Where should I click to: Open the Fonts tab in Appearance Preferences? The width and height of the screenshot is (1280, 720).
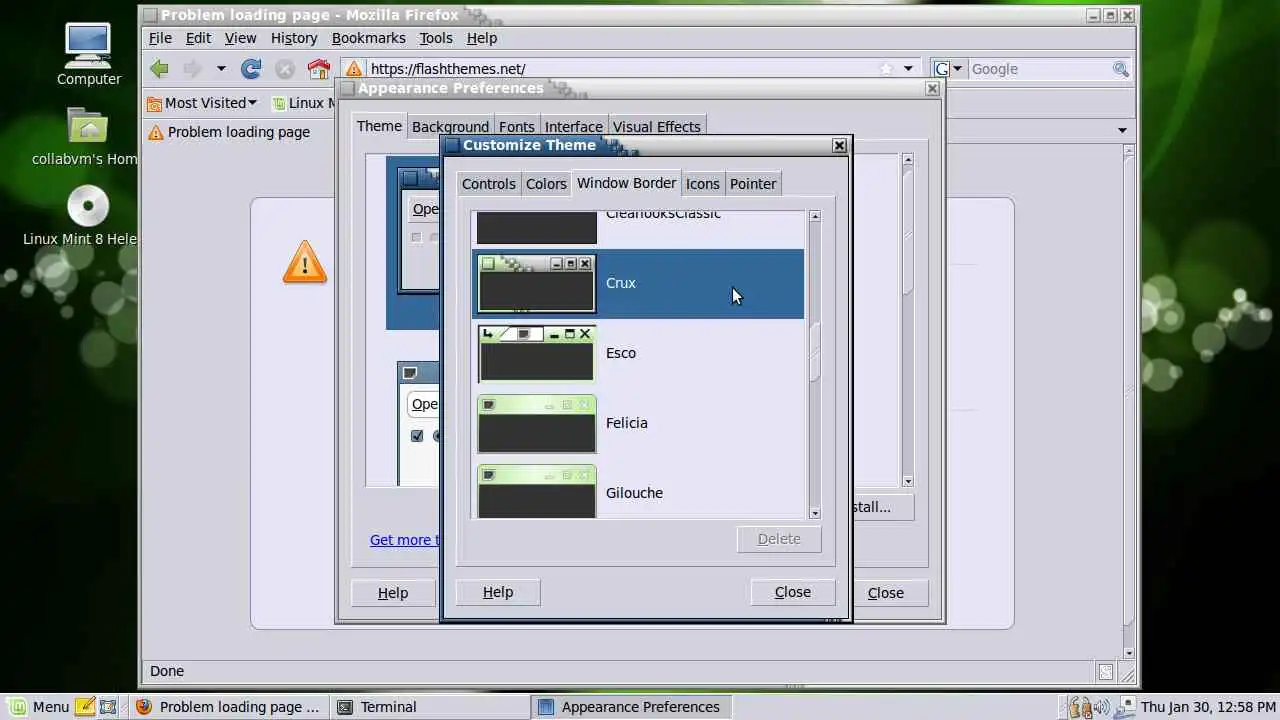pyautogui.click(x=516, y=127)
